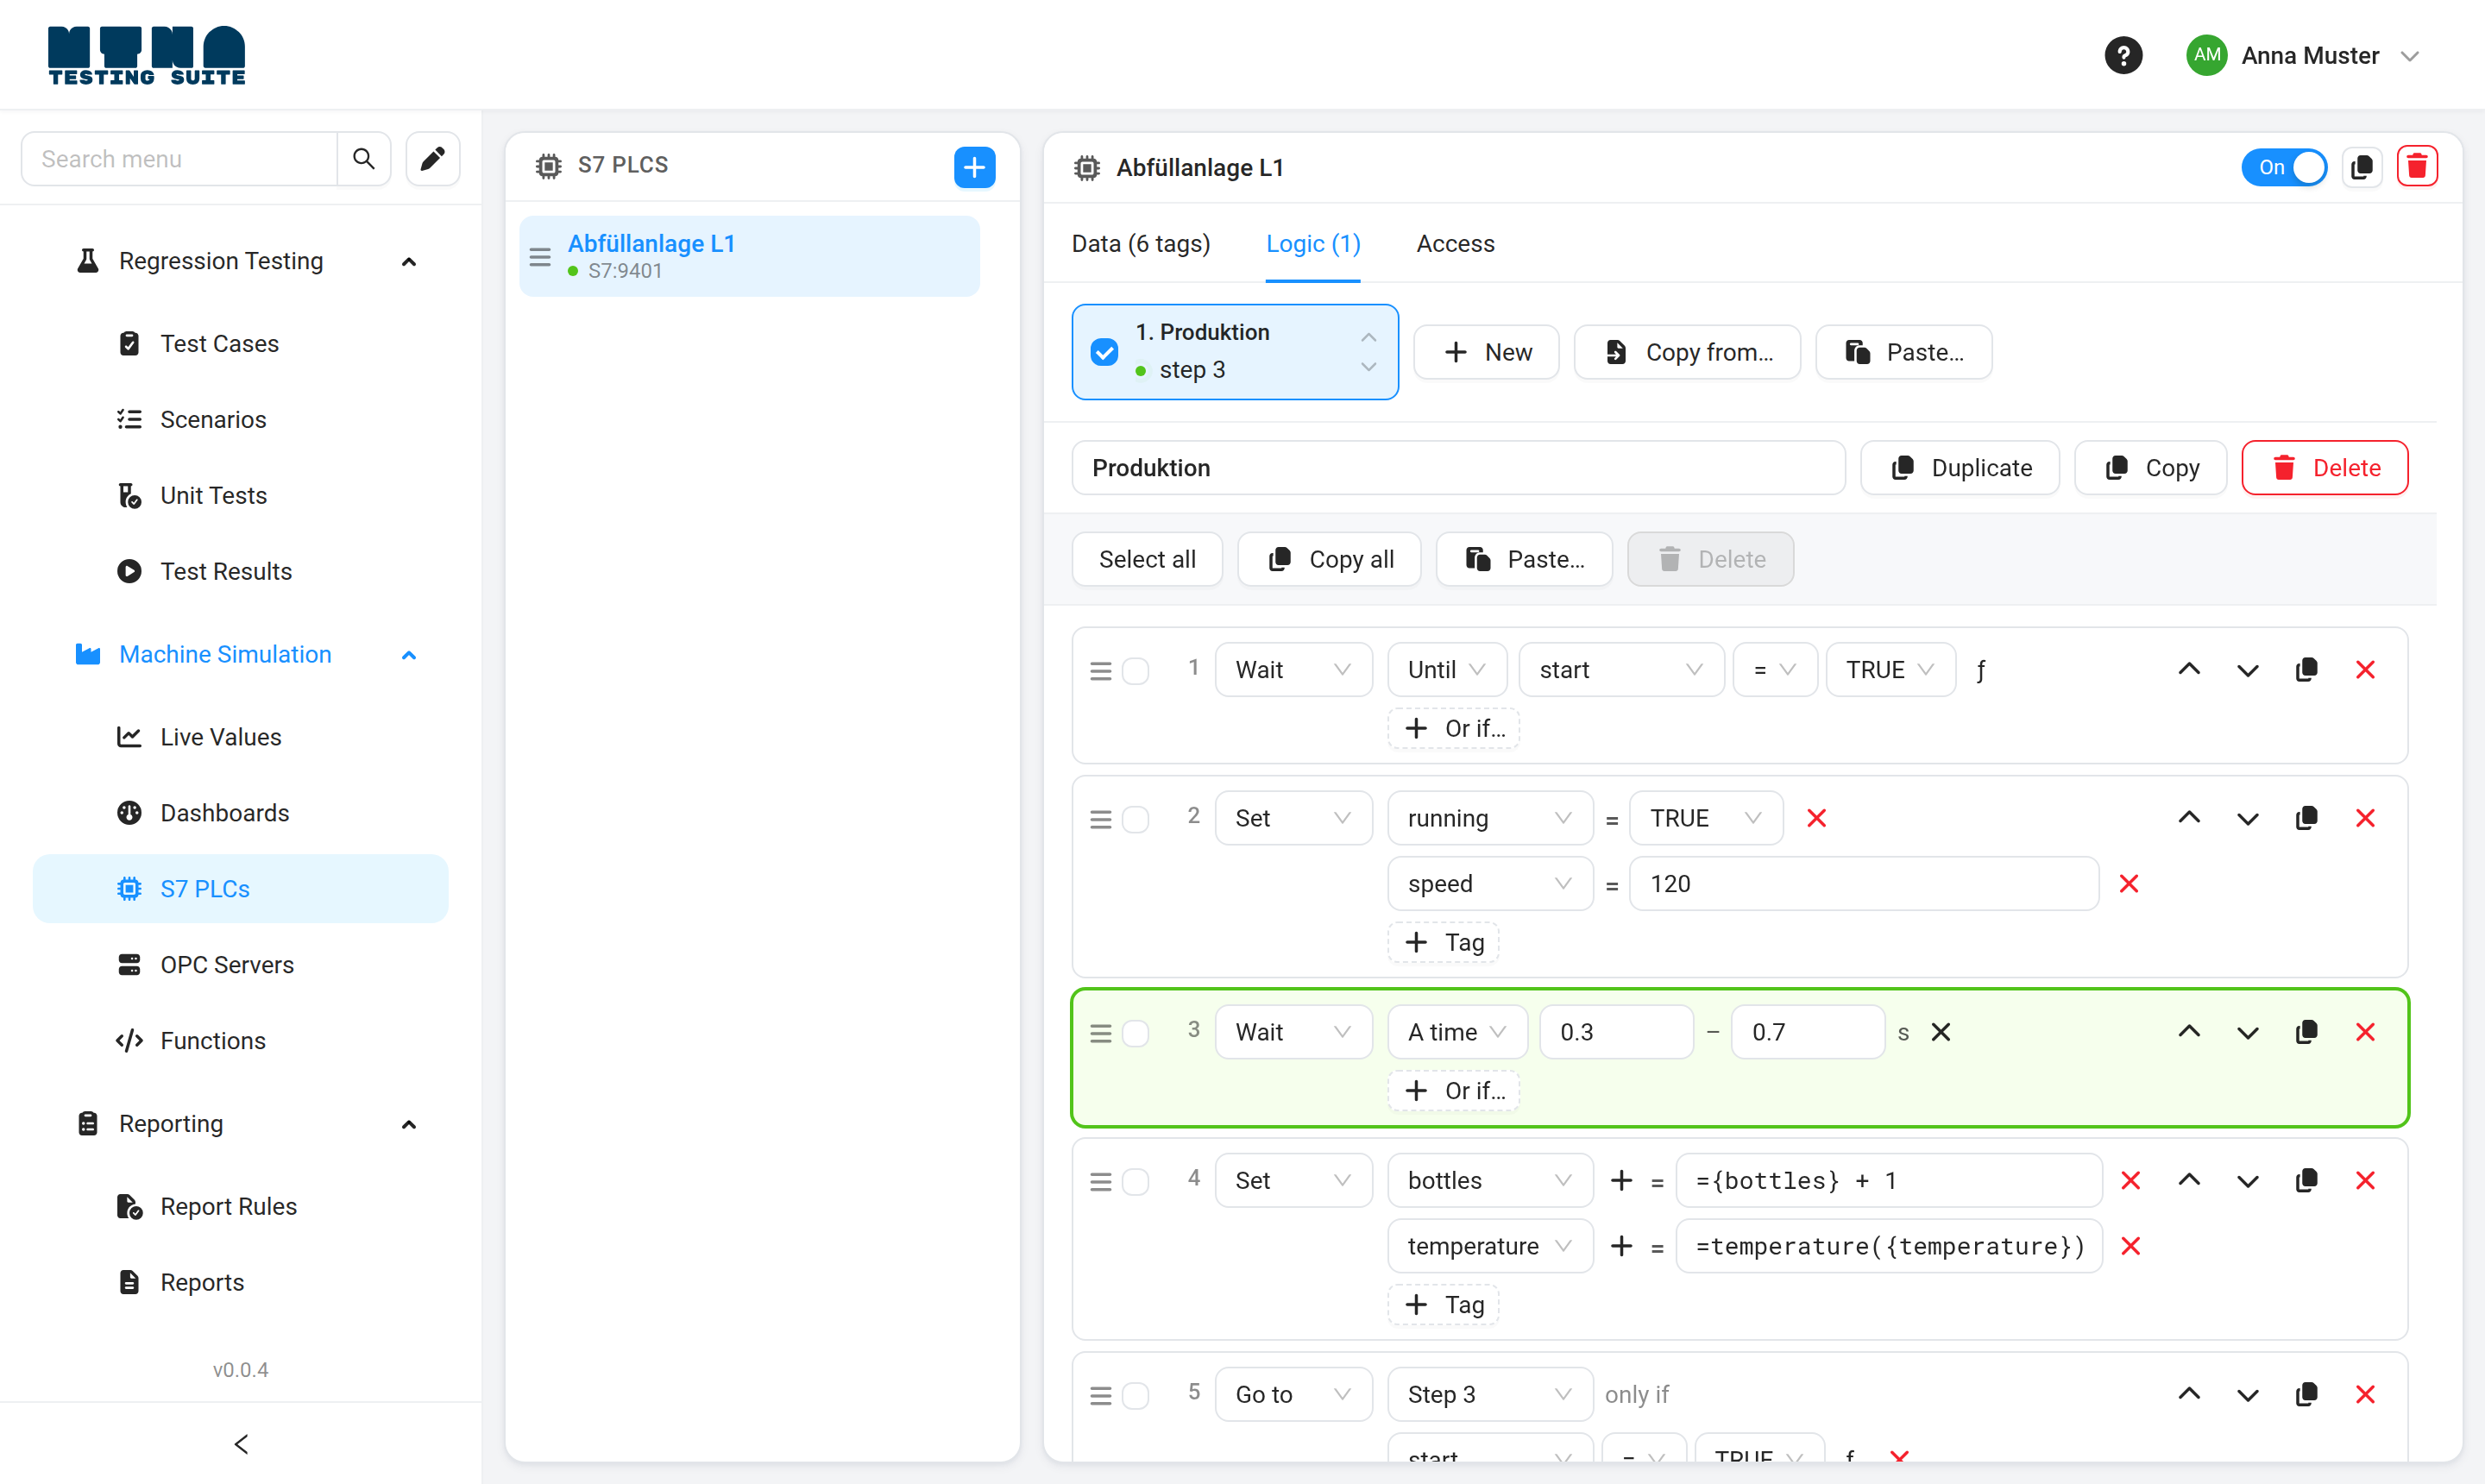Click drag handle icon of Abfüllanlage L1
2485x1484 pixels.
pyautogui.click(x=540, y=257)
